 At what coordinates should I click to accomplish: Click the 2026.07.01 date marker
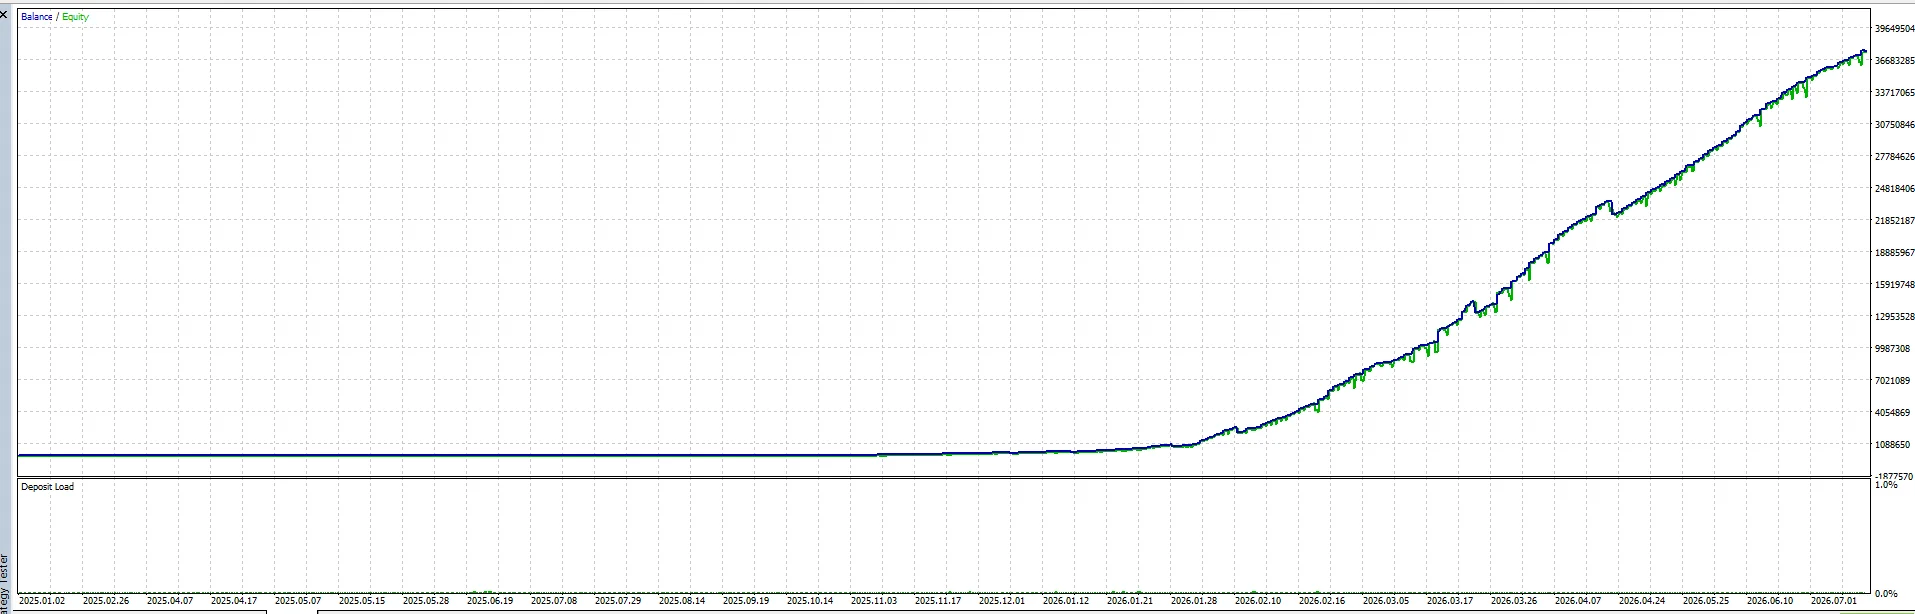tap(1834, 601)
